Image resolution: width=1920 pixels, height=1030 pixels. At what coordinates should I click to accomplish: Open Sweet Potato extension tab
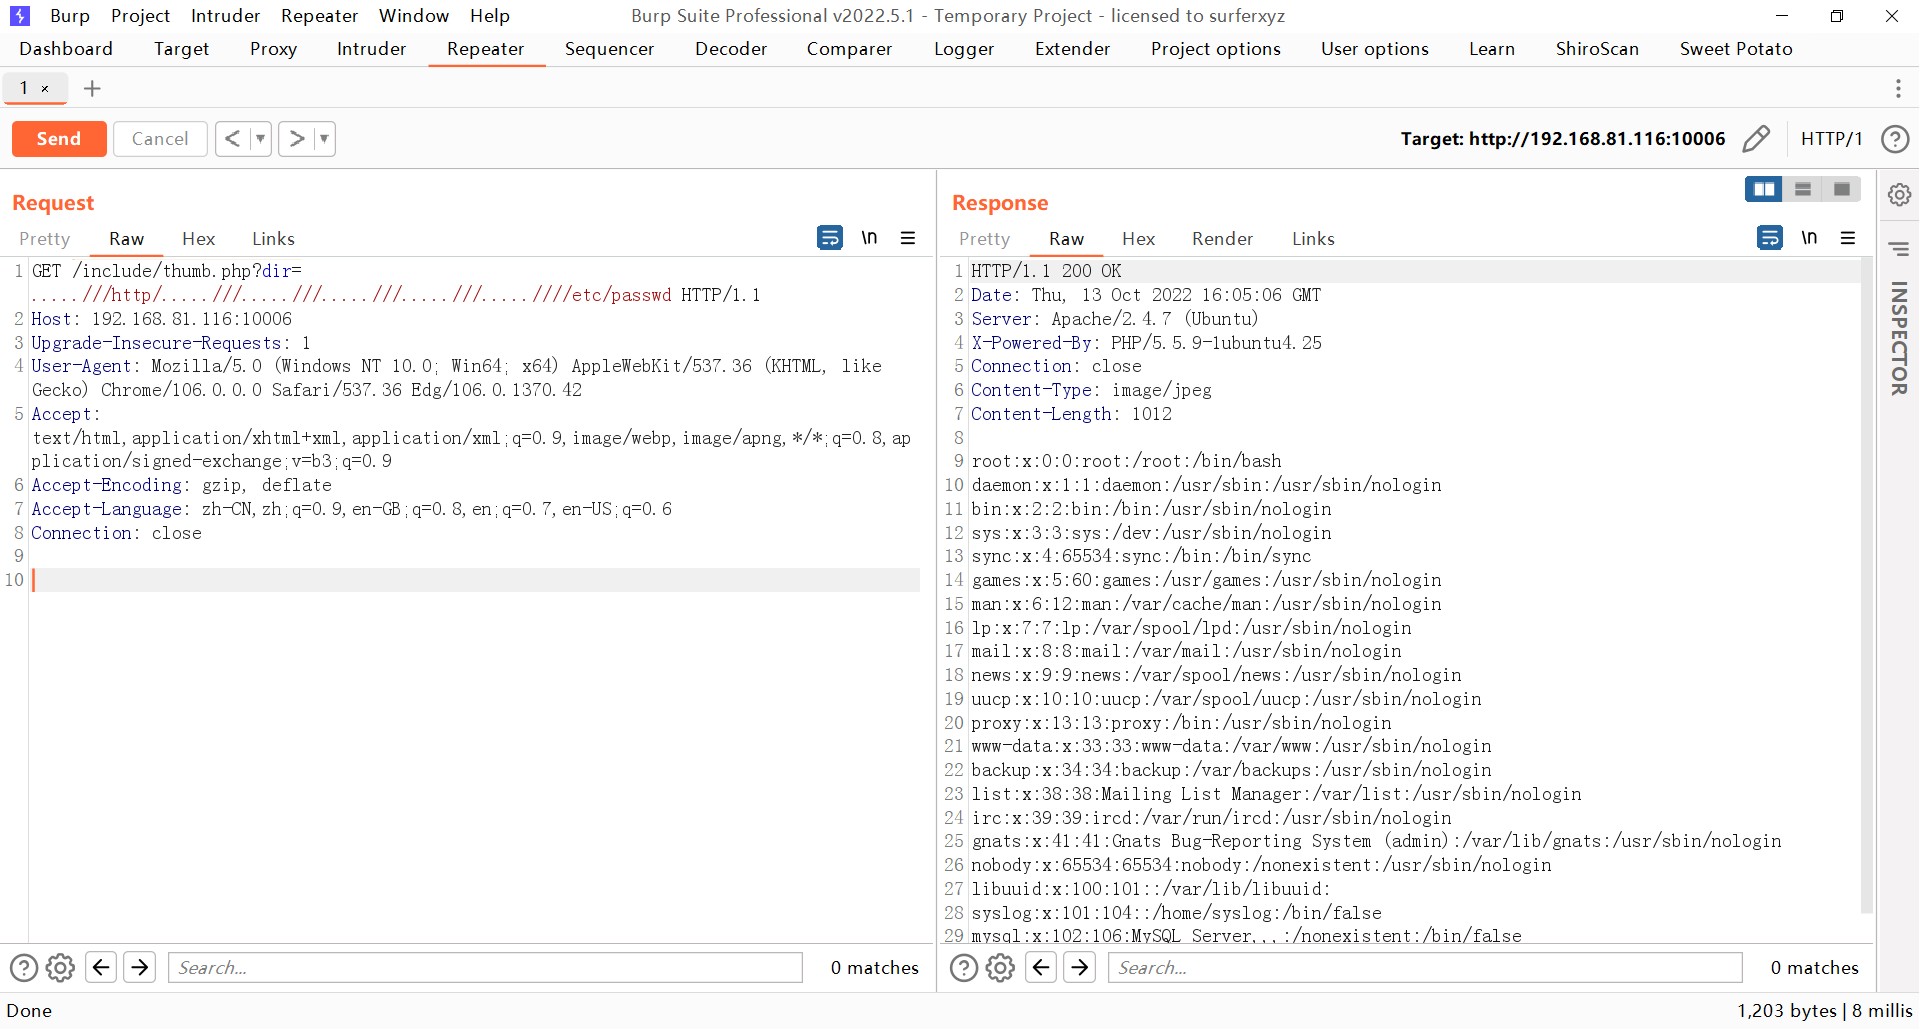(x=1736, y=49)
